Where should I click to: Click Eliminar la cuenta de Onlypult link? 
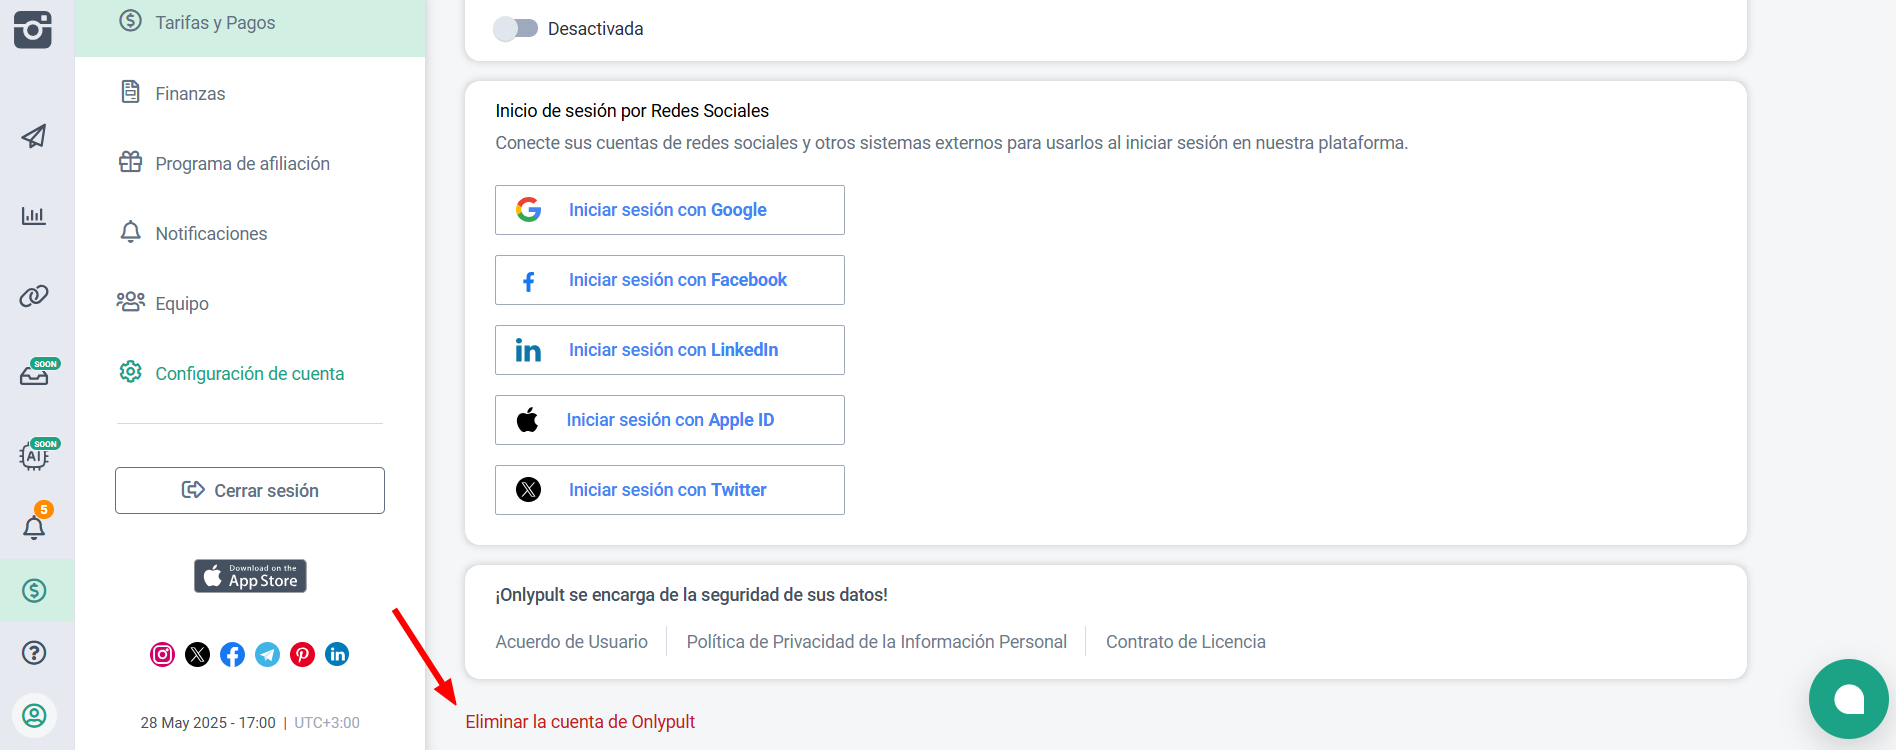580,722
